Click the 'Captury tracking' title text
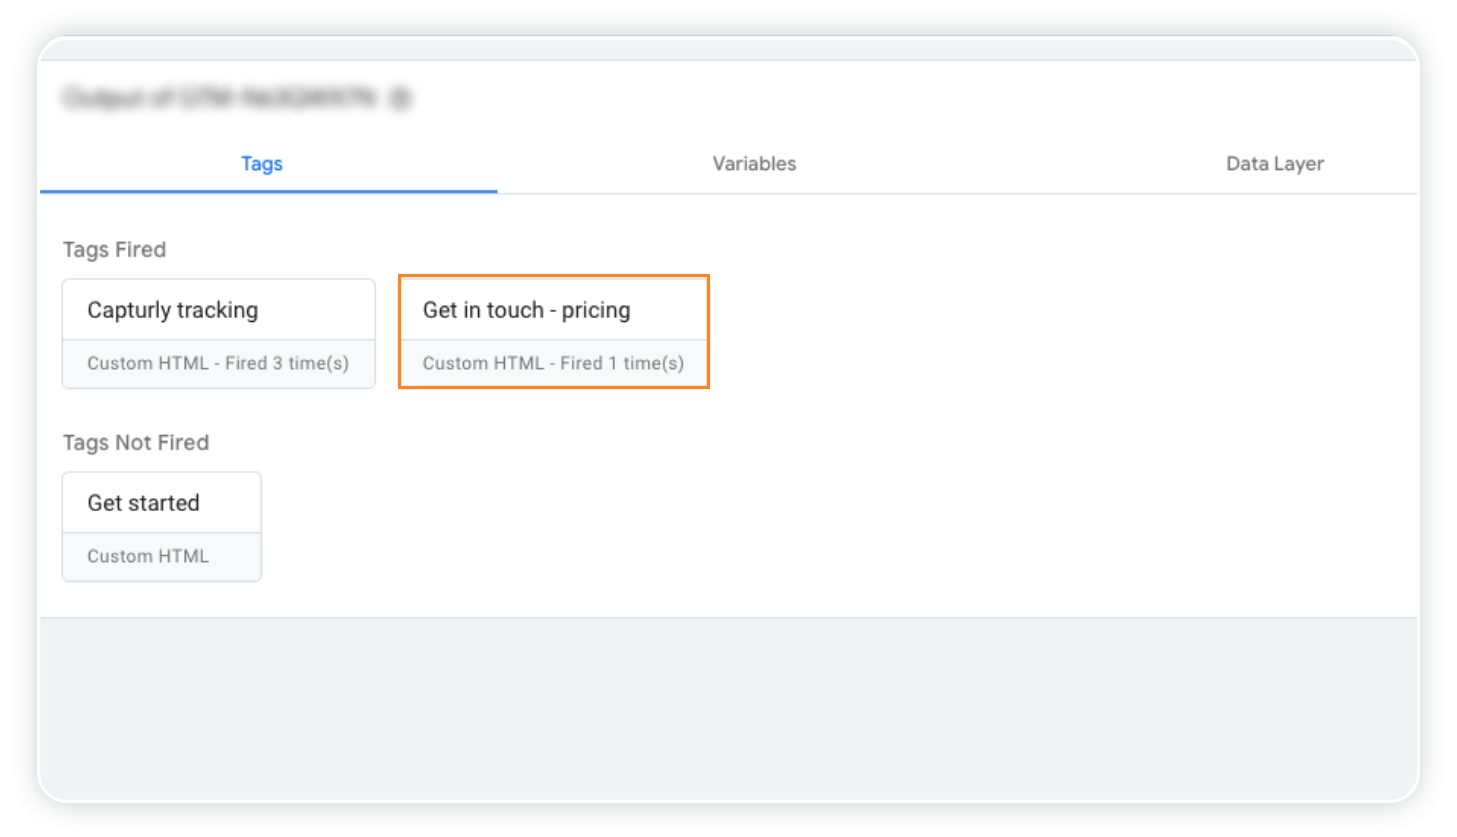Screen dimensions: 1457x837 pos(173,310)
